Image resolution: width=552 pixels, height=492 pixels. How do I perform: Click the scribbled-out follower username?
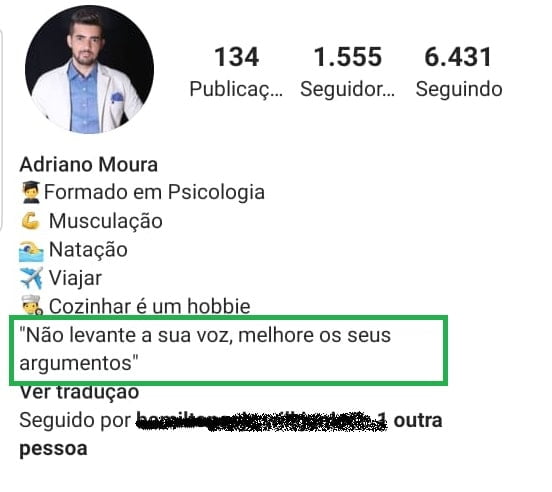click(x=261, y=421)
